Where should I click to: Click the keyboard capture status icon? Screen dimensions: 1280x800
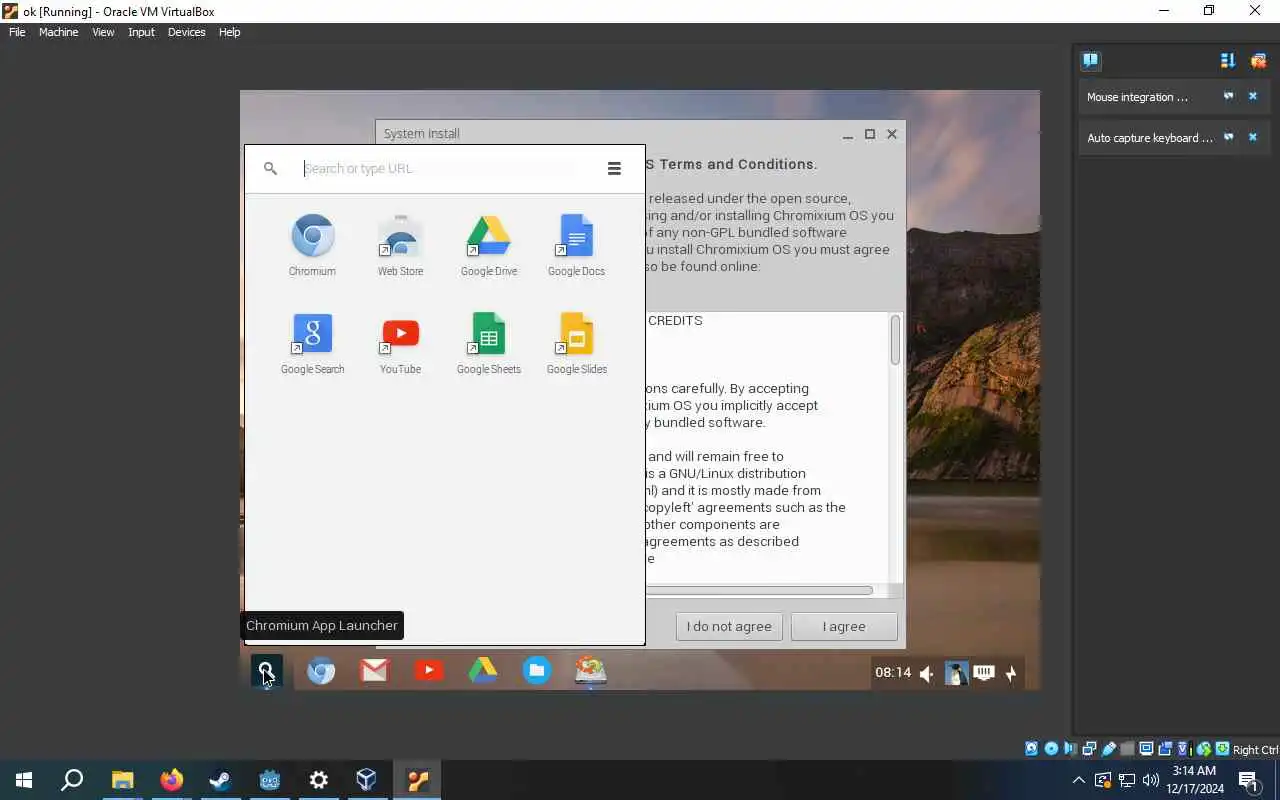(1222, 749)
